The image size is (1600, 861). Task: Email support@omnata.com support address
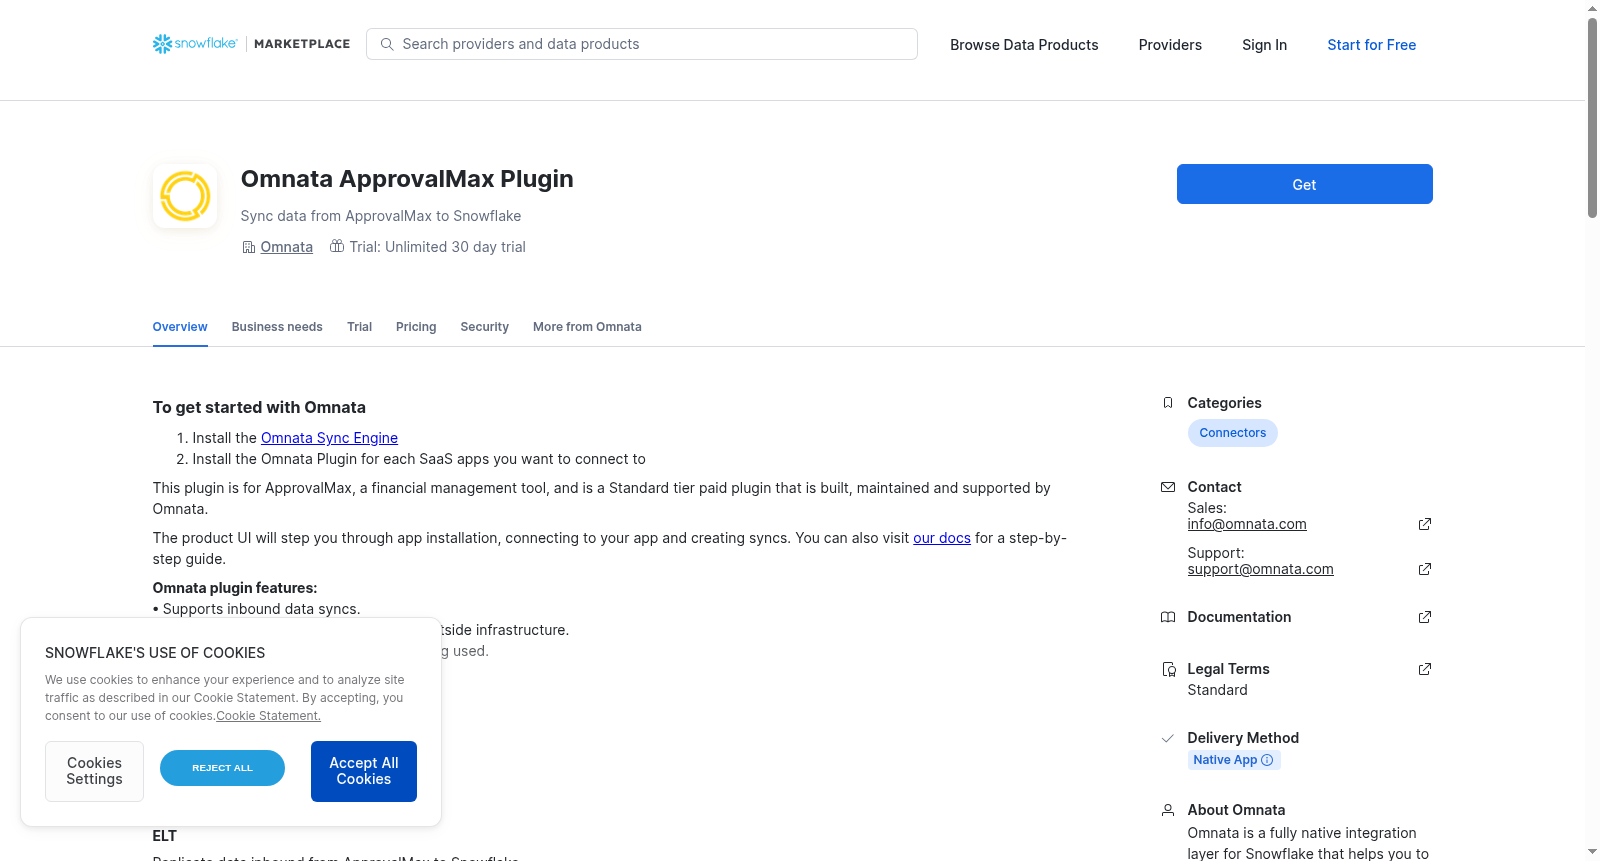[x=1261, y=569]
